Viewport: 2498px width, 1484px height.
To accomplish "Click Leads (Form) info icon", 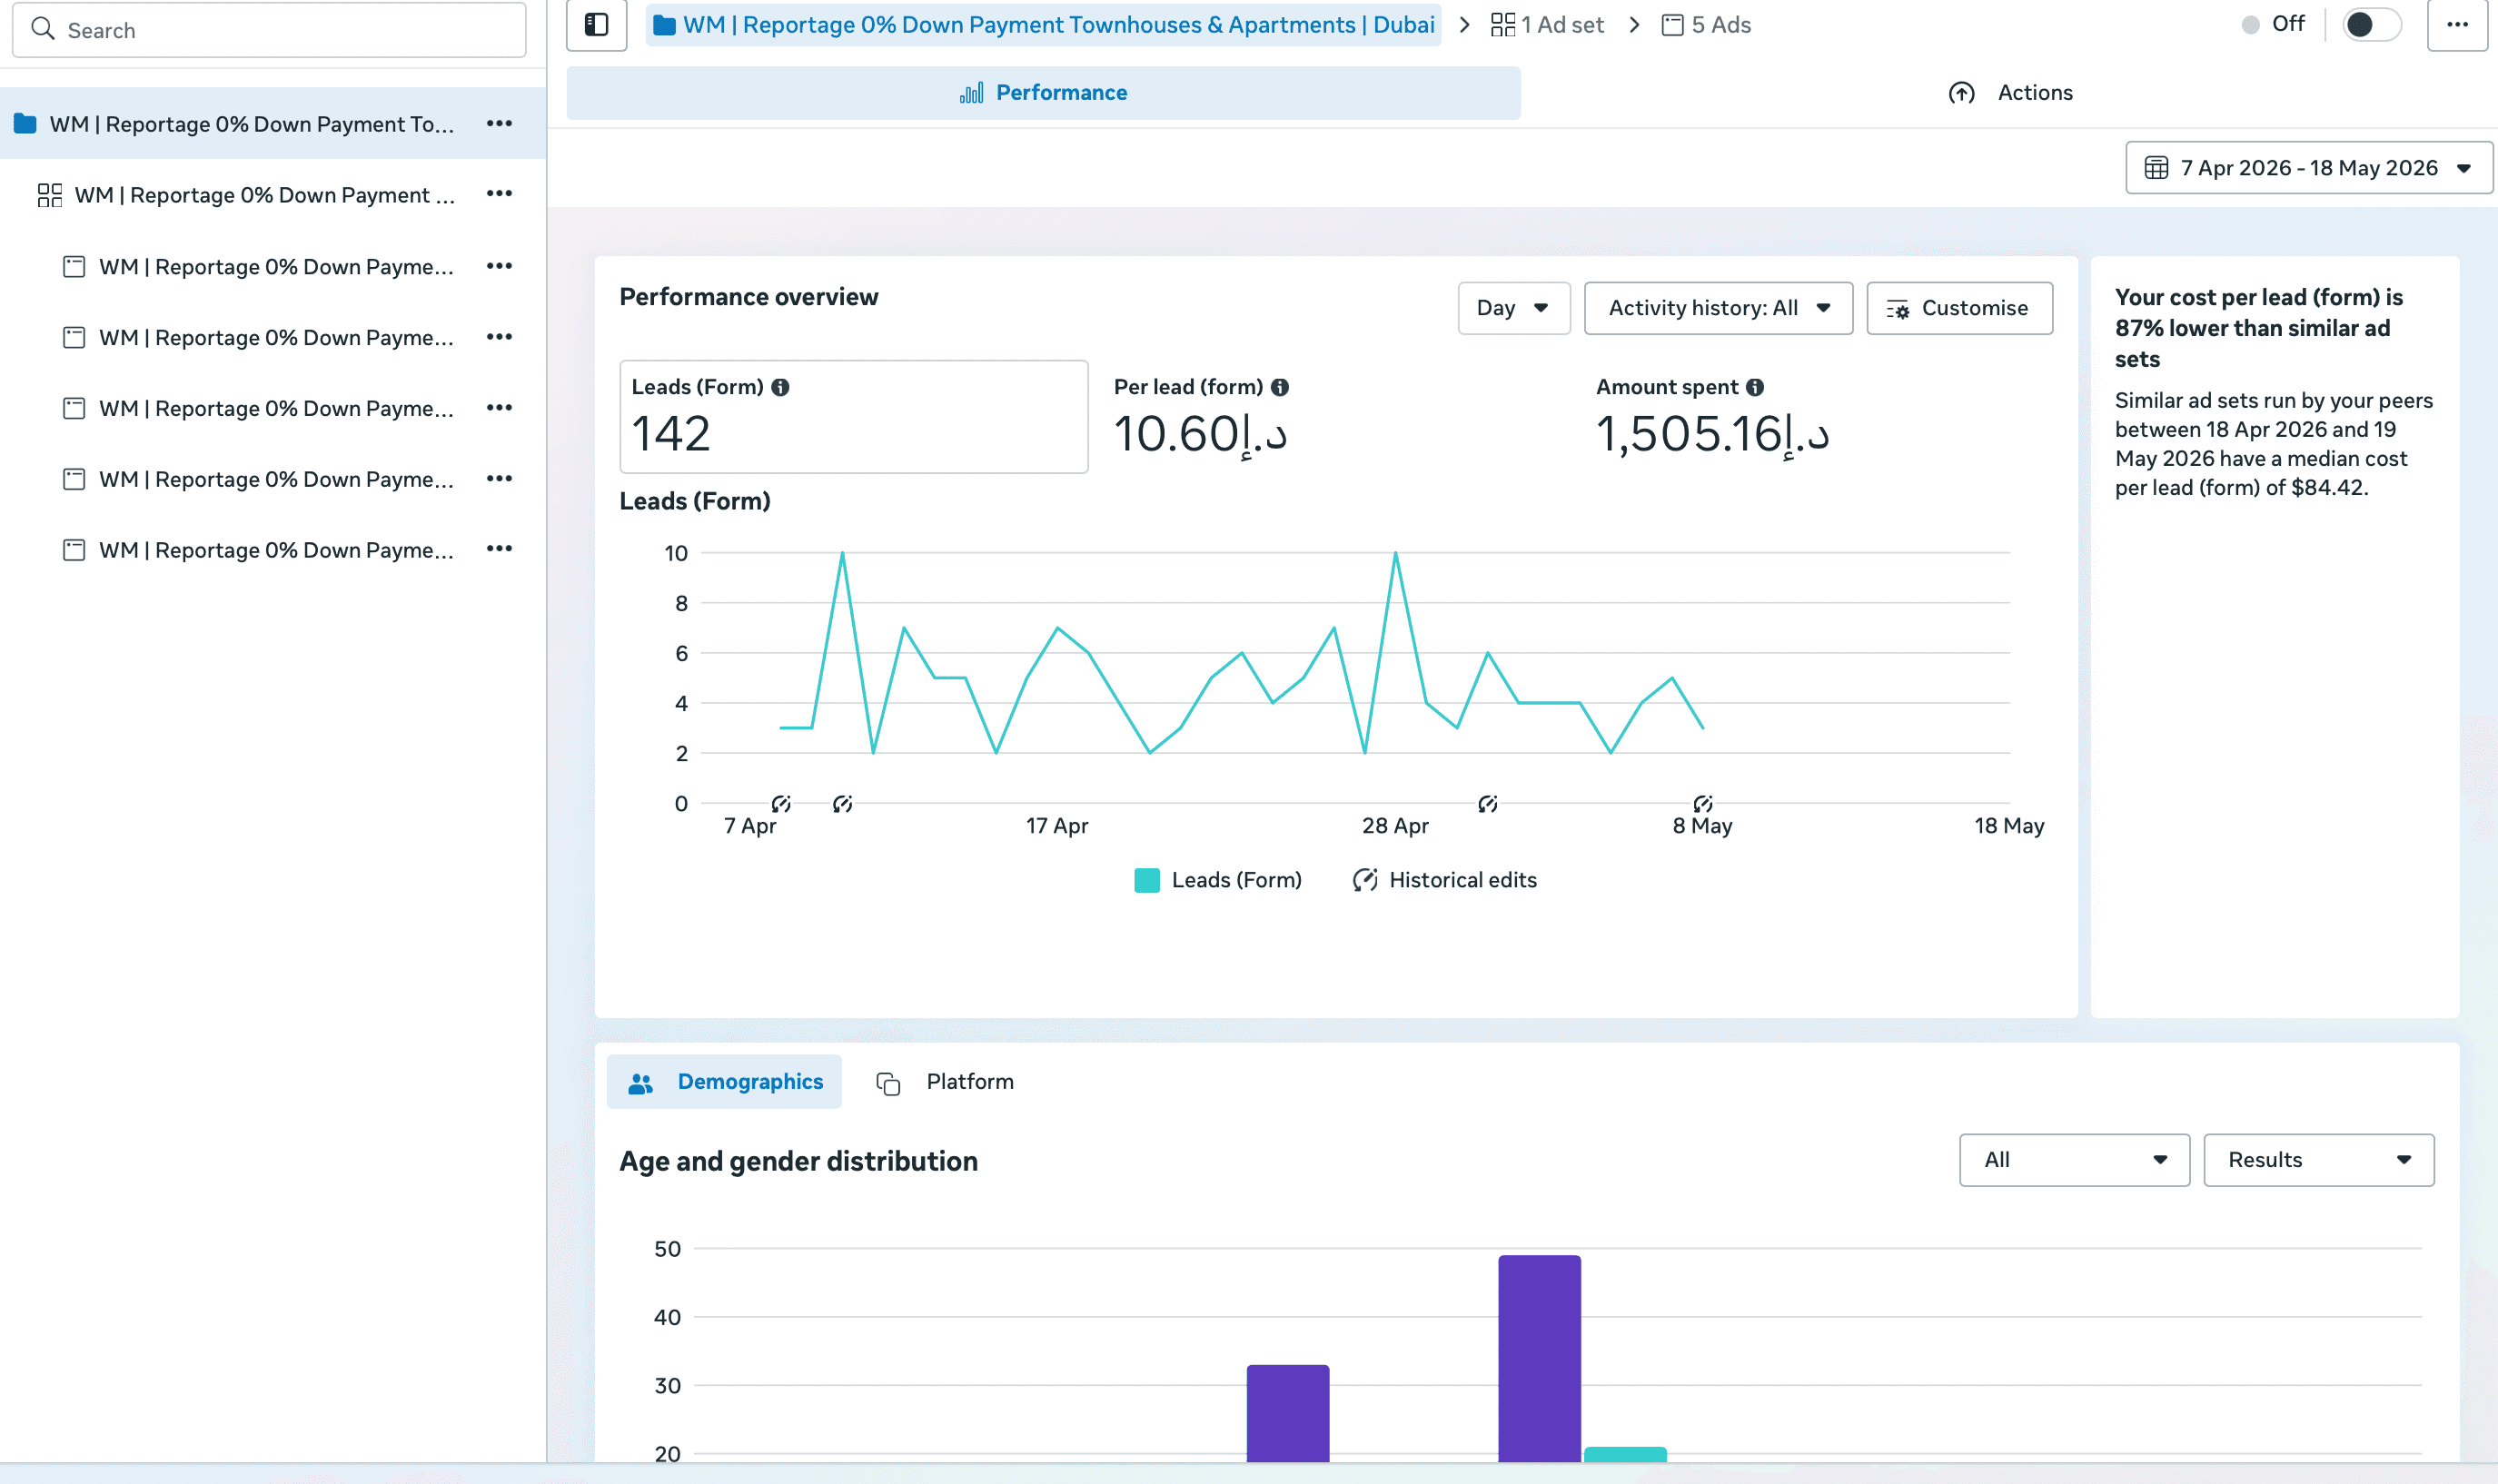I will click(780, 387).
